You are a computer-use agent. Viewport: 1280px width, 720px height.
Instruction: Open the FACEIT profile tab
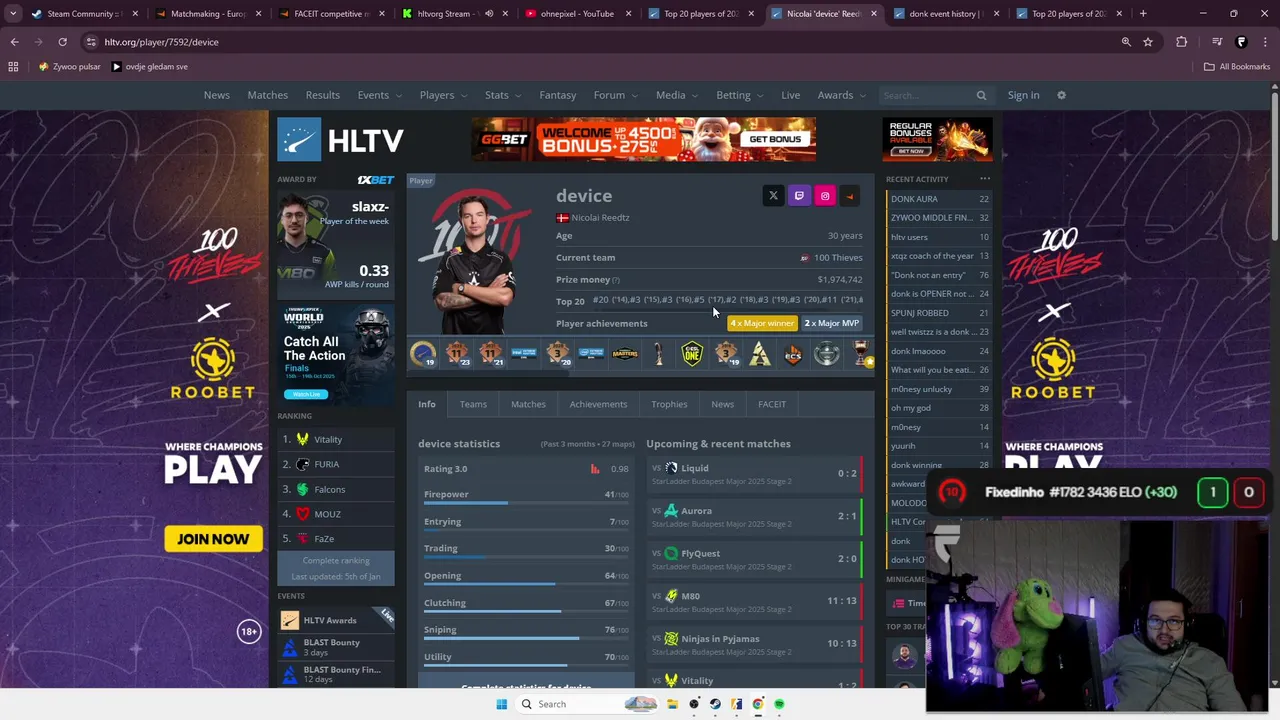pos(772,404)
